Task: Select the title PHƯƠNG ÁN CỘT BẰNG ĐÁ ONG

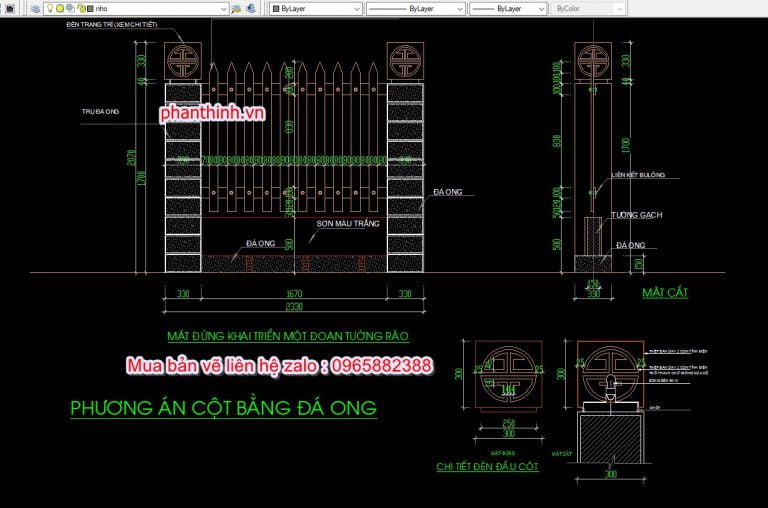Action: pyautogui.click(x=223, y=408)
